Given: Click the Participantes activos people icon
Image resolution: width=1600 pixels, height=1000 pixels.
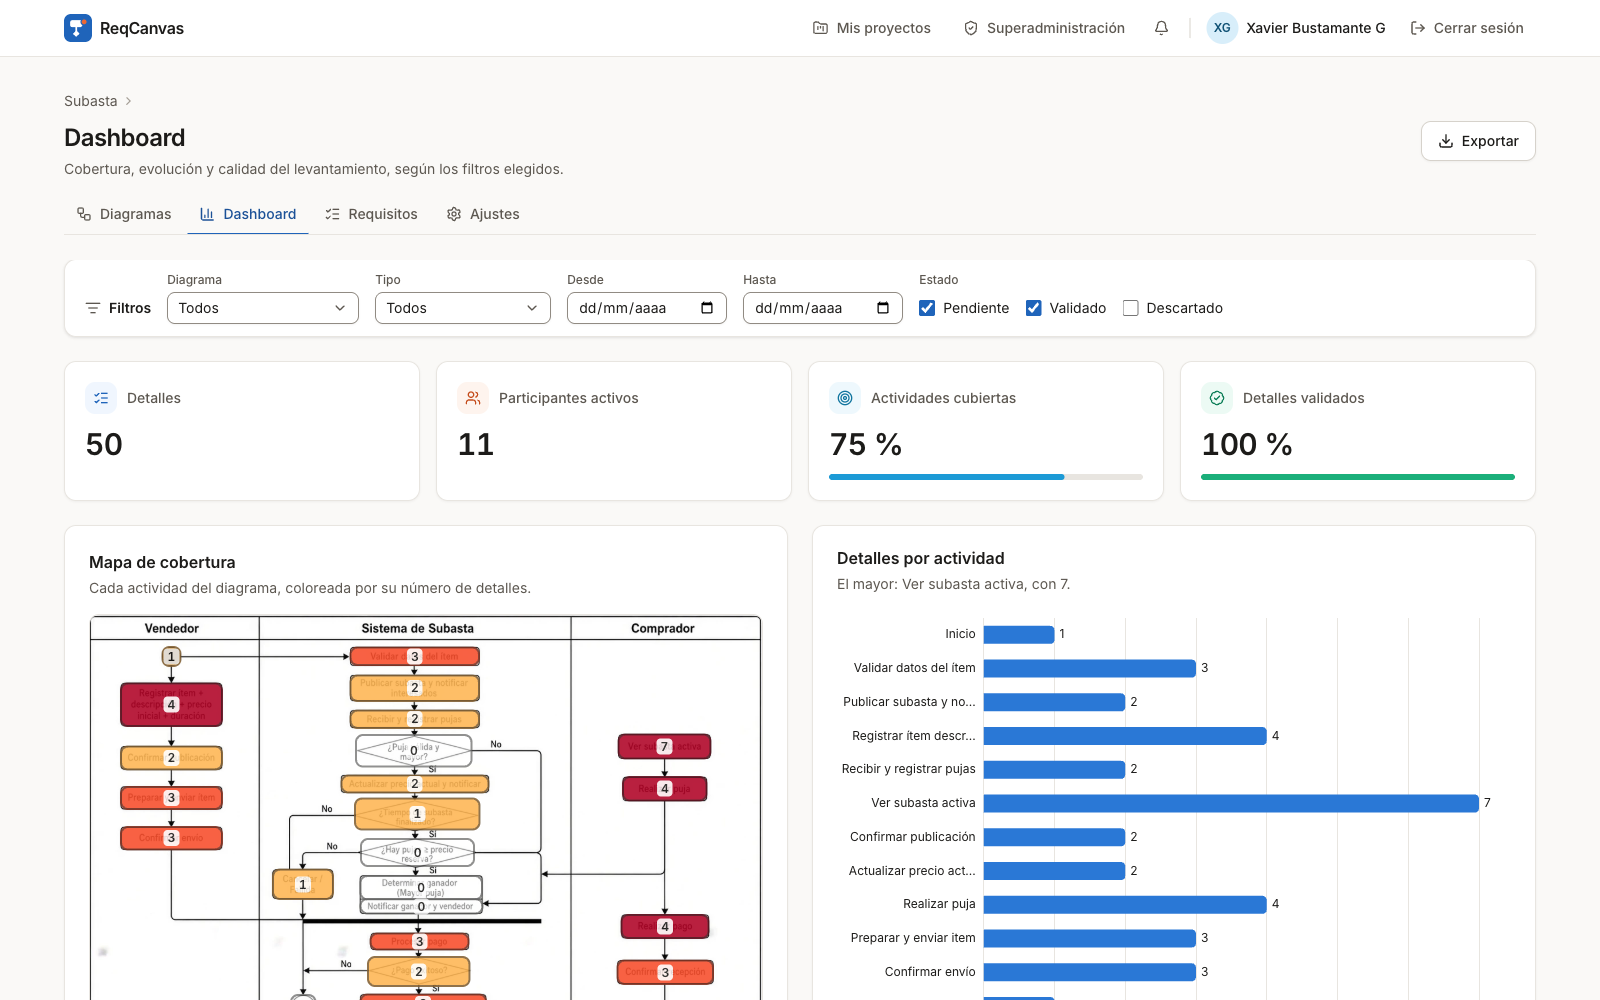Looking at the screenshot, I should 473,398.
